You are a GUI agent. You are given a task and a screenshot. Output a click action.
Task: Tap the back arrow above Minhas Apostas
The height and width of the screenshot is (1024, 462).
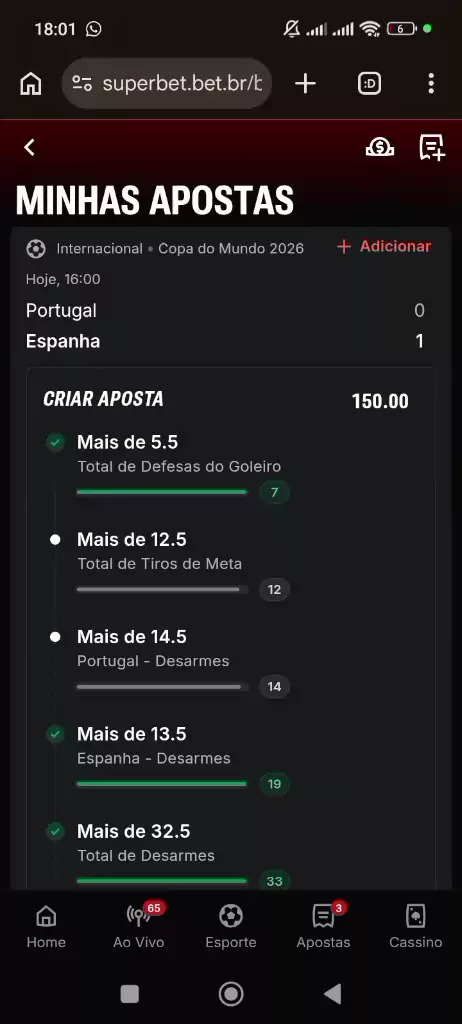29,148
